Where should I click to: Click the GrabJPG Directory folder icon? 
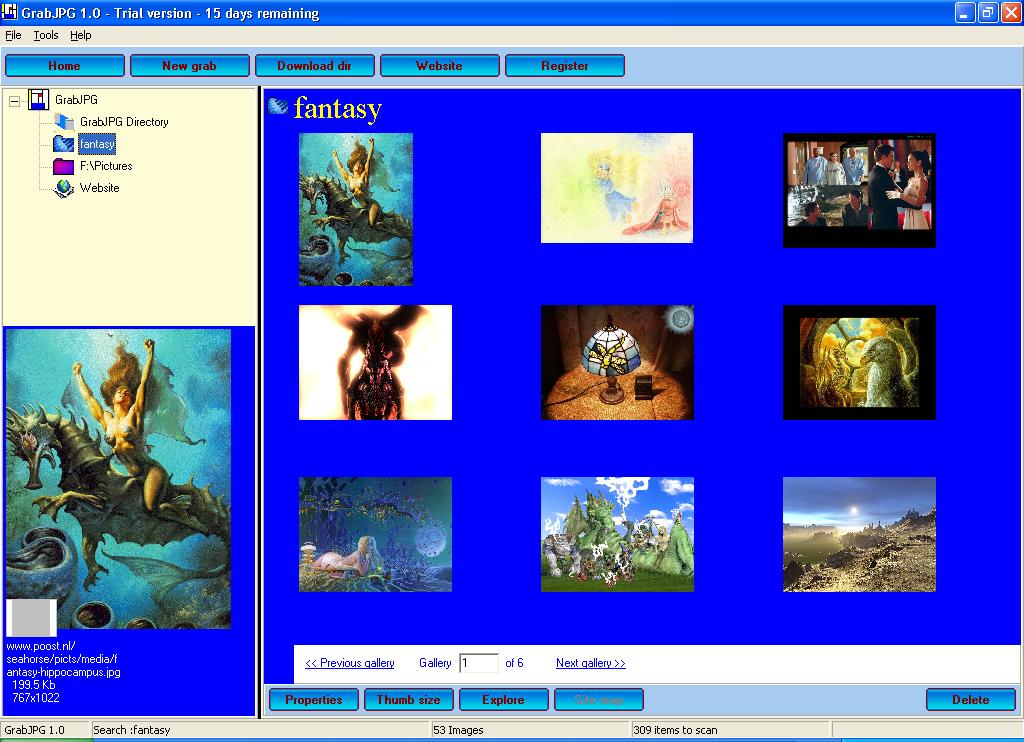(63, 121)
